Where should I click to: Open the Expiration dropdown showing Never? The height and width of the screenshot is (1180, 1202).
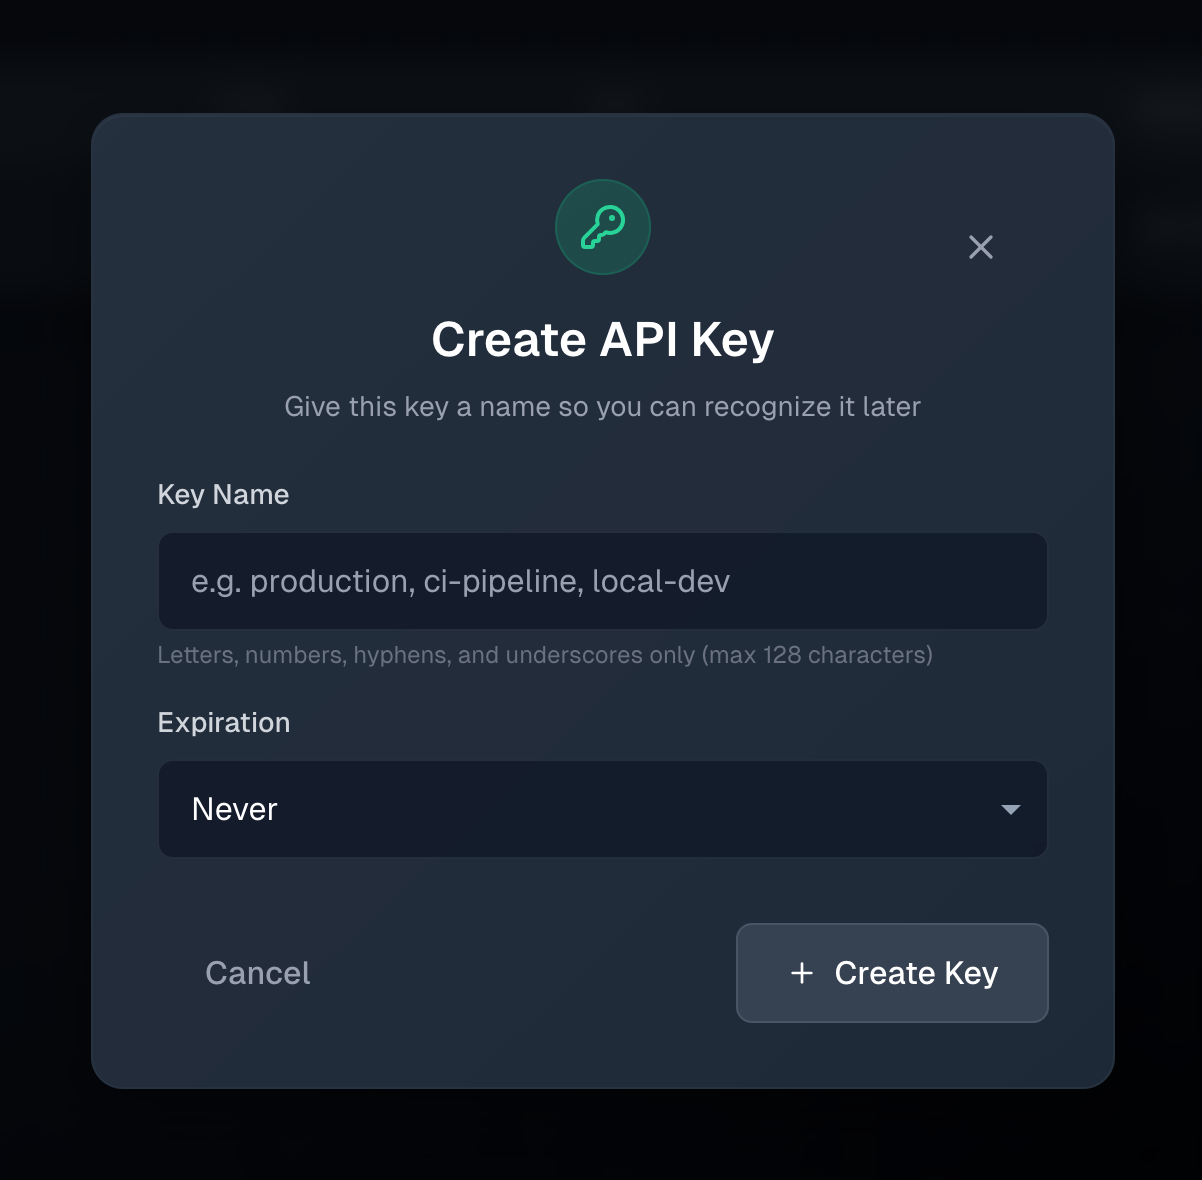tap(602, 810)
